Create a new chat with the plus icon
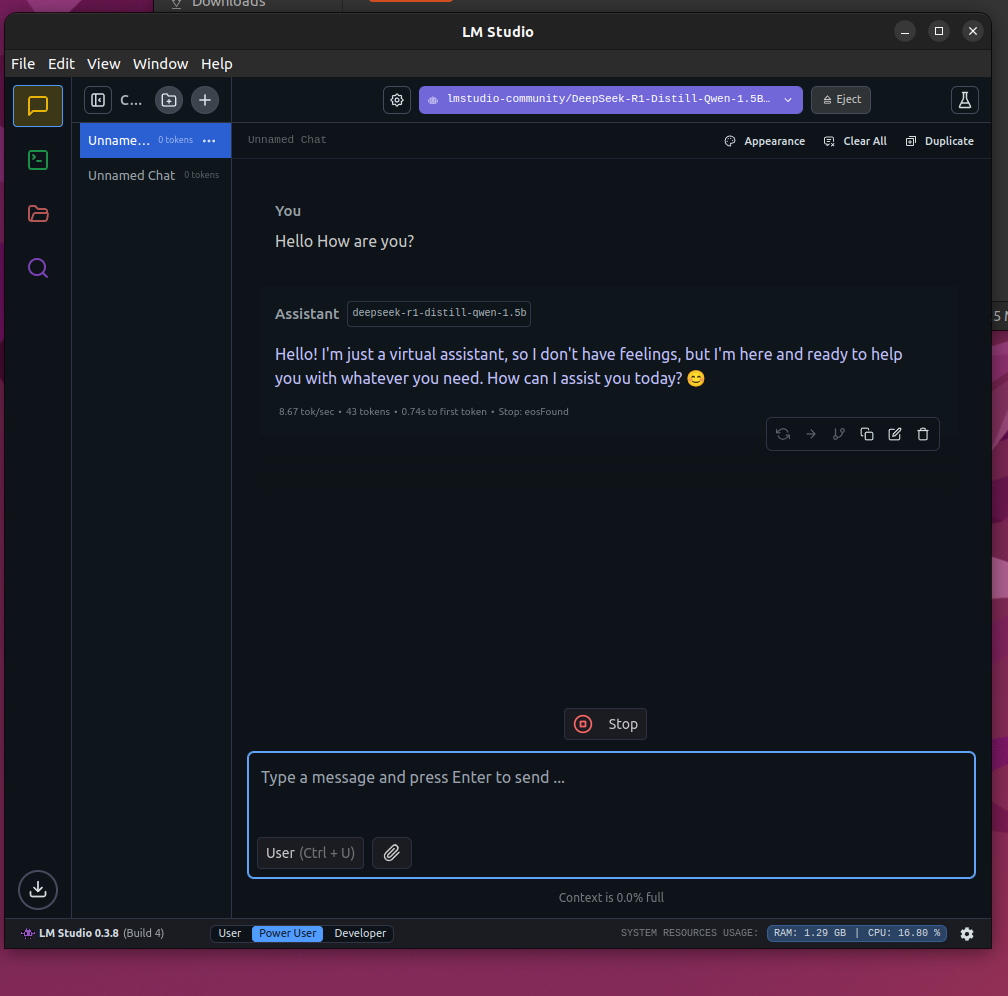The height and width of the screenshot is (996, 1008). [x=204, y=100]
